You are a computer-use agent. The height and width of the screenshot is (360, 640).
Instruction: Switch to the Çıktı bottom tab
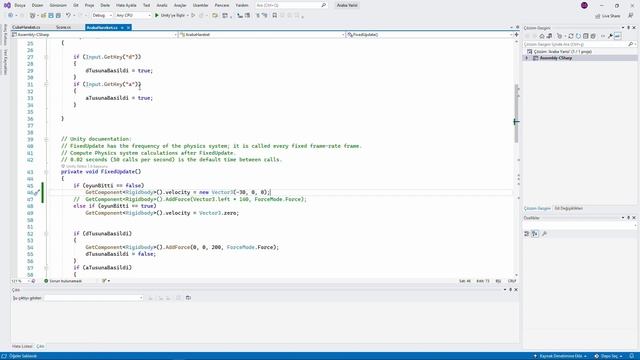coord(40,346)
